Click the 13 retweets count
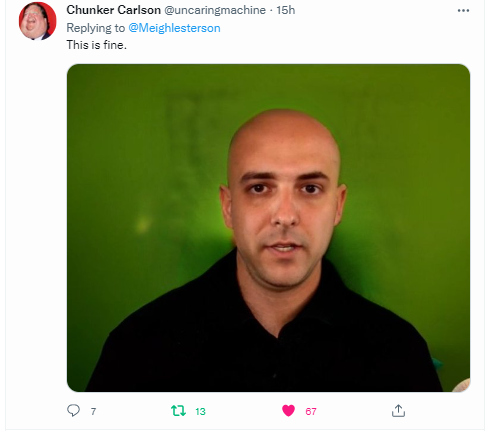Viewport: 502px width, 431px height. [x=200, y=412]
